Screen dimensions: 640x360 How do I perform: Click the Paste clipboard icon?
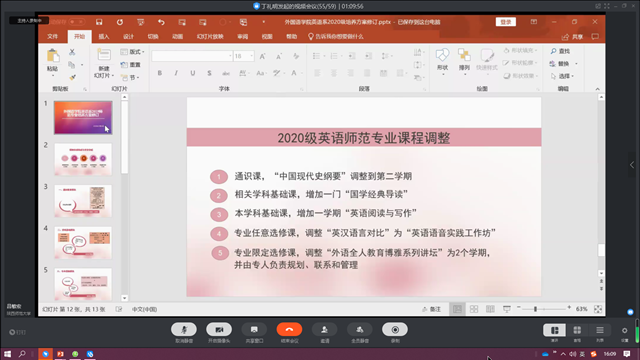pos(53,56)
